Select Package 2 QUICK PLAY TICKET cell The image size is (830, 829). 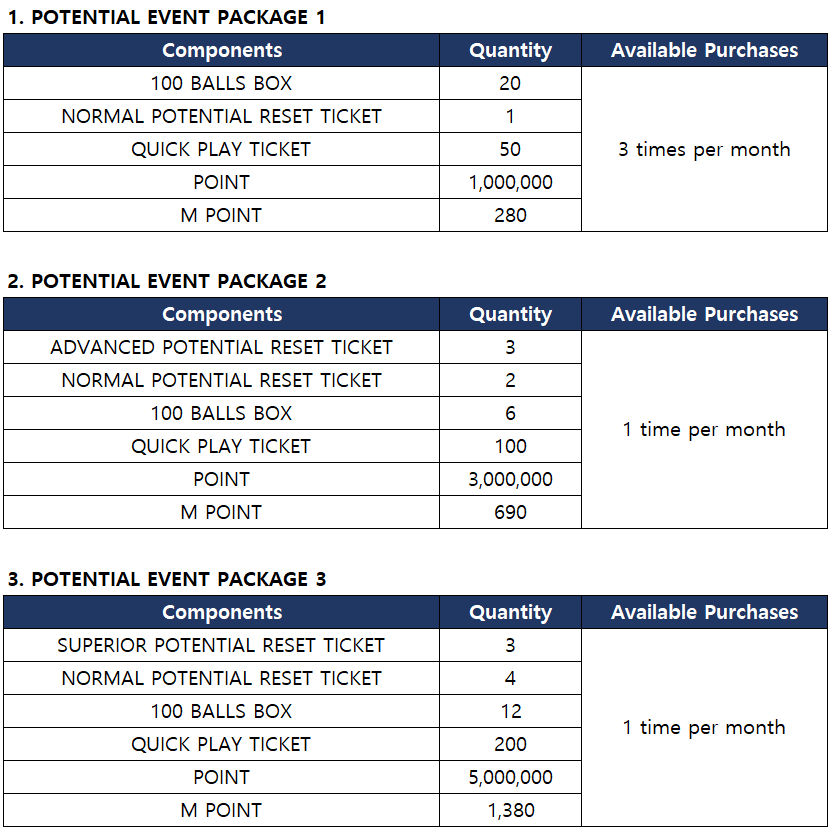pyautogui.click(x=222, y=446)
